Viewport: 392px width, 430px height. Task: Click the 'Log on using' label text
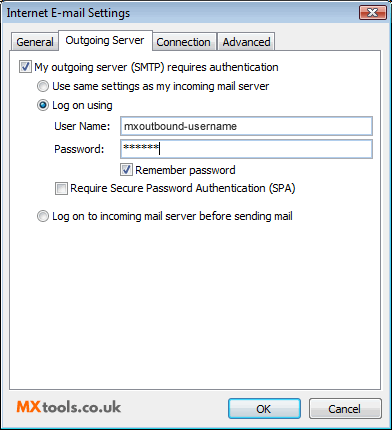(82, 105)
